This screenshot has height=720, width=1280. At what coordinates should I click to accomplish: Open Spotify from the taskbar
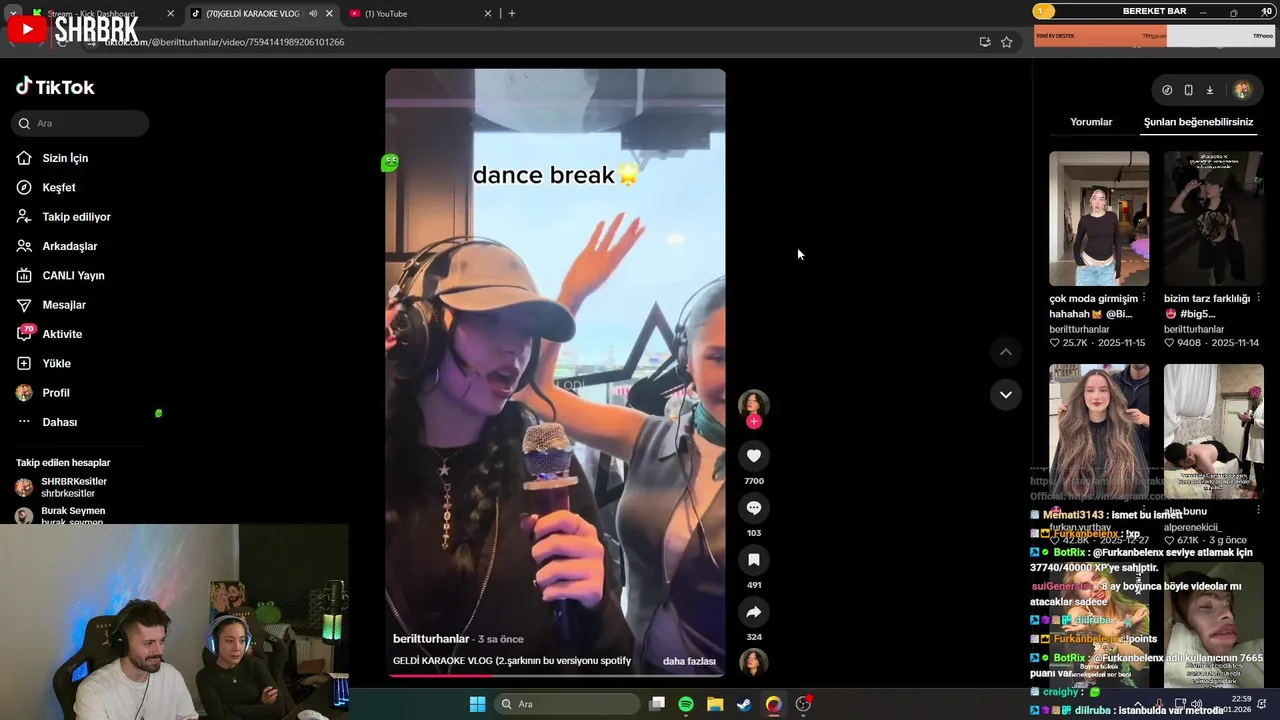coord(686,704)
